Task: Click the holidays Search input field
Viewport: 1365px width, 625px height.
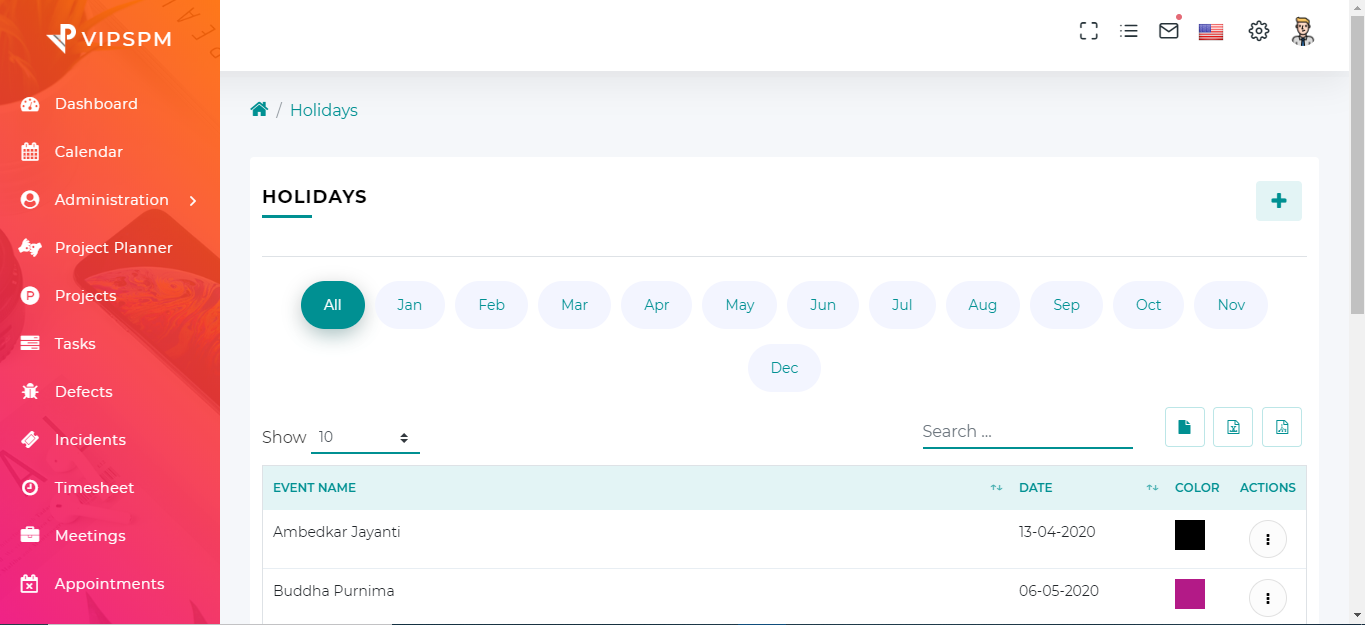Action: tap(1027, 432)
